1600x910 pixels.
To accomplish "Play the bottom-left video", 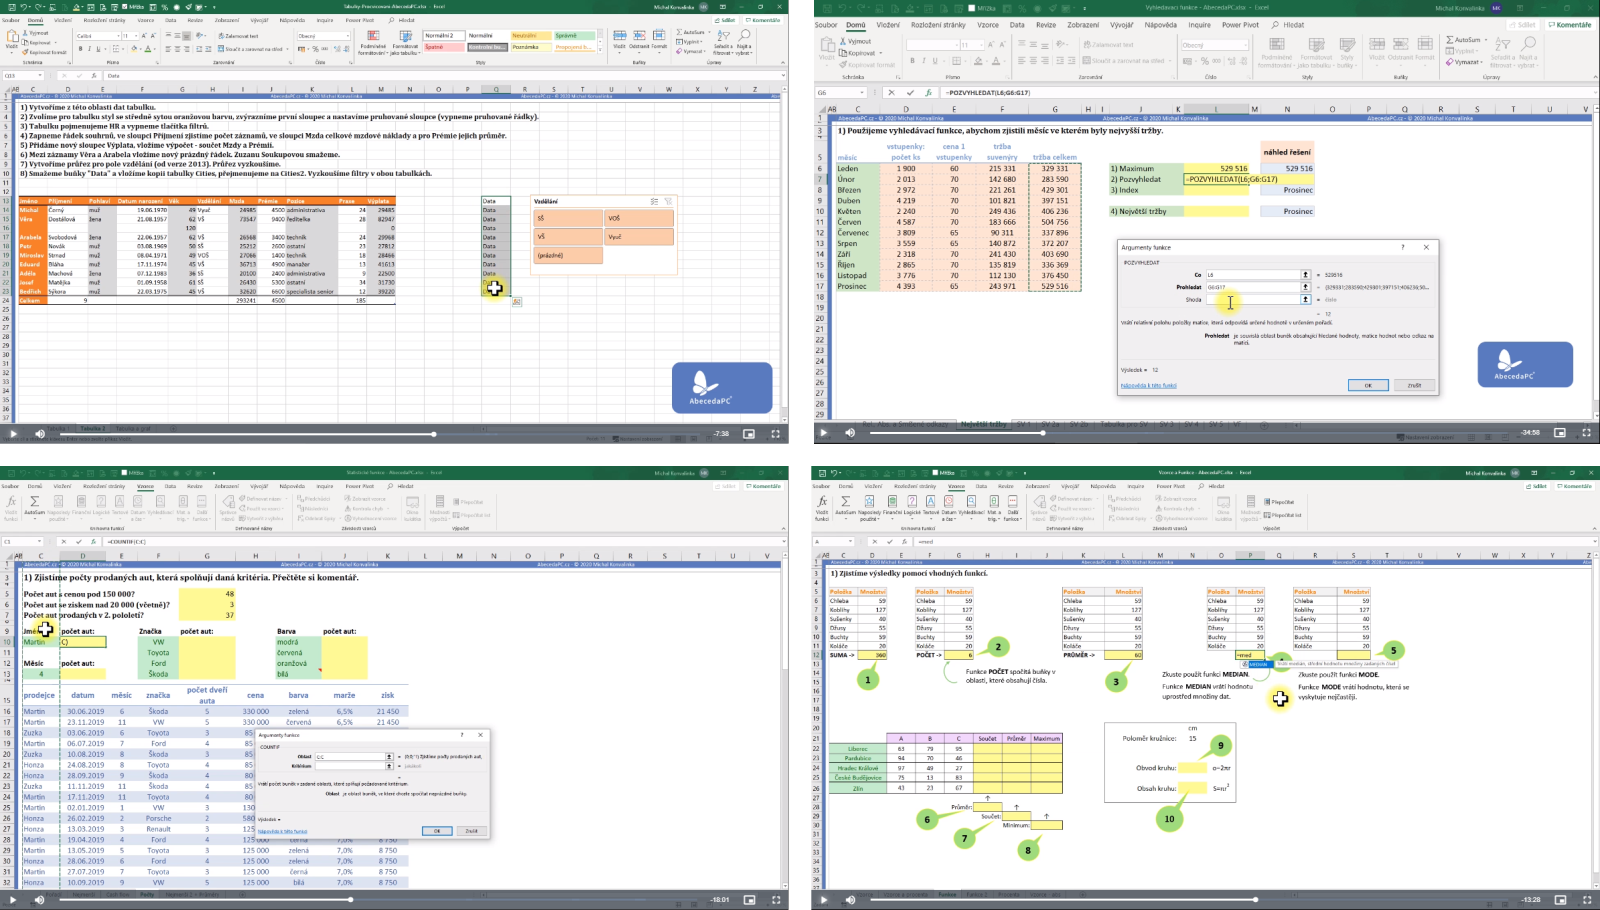I will [13, 900].
